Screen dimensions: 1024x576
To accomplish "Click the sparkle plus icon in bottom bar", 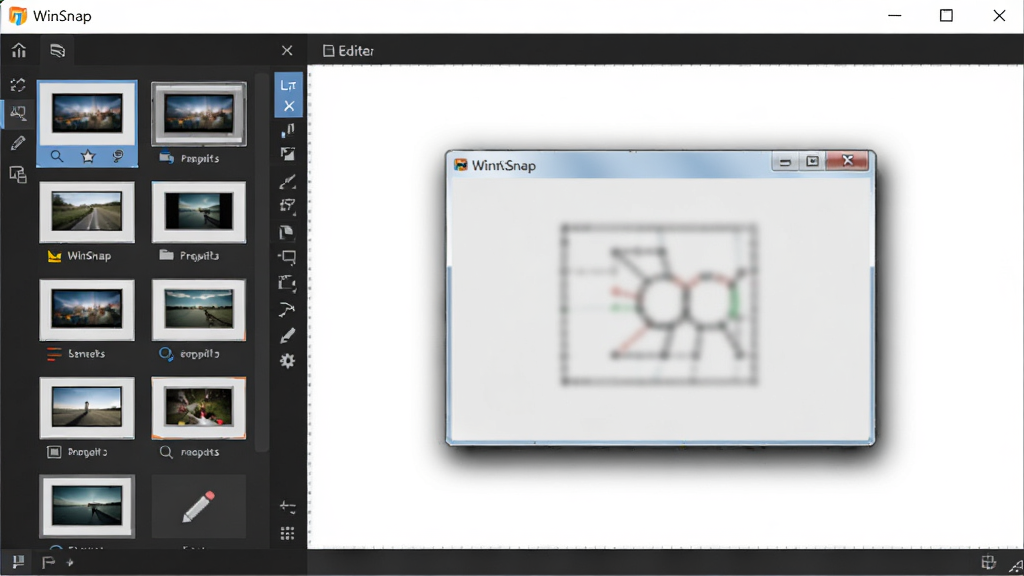I will [x=70, y=562].
